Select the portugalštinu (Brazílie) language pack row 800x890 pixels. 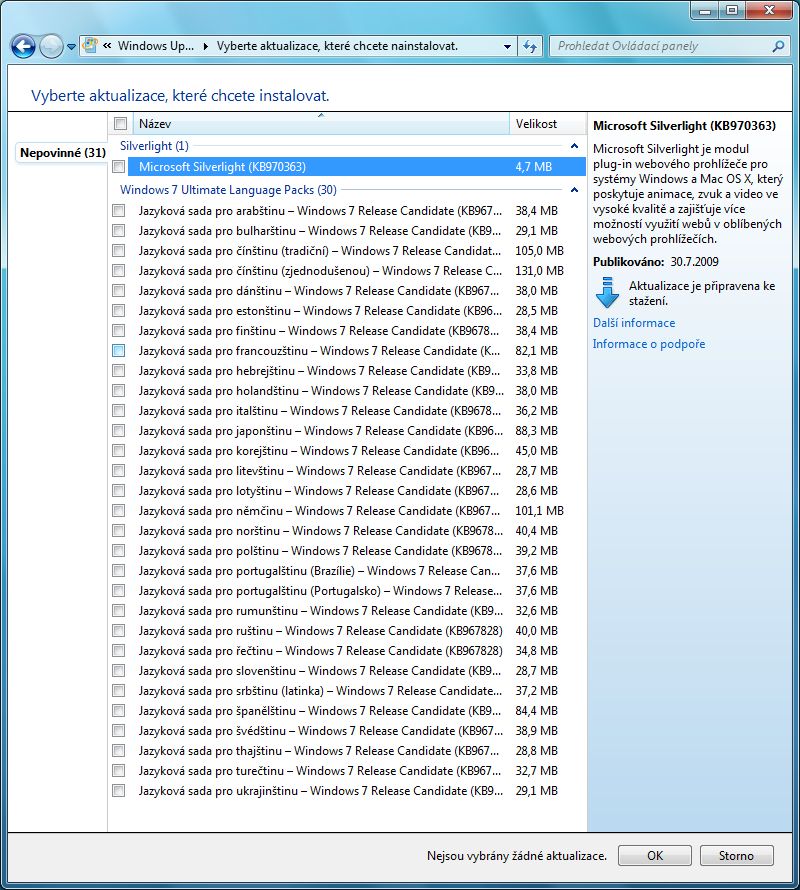(349, 570)
